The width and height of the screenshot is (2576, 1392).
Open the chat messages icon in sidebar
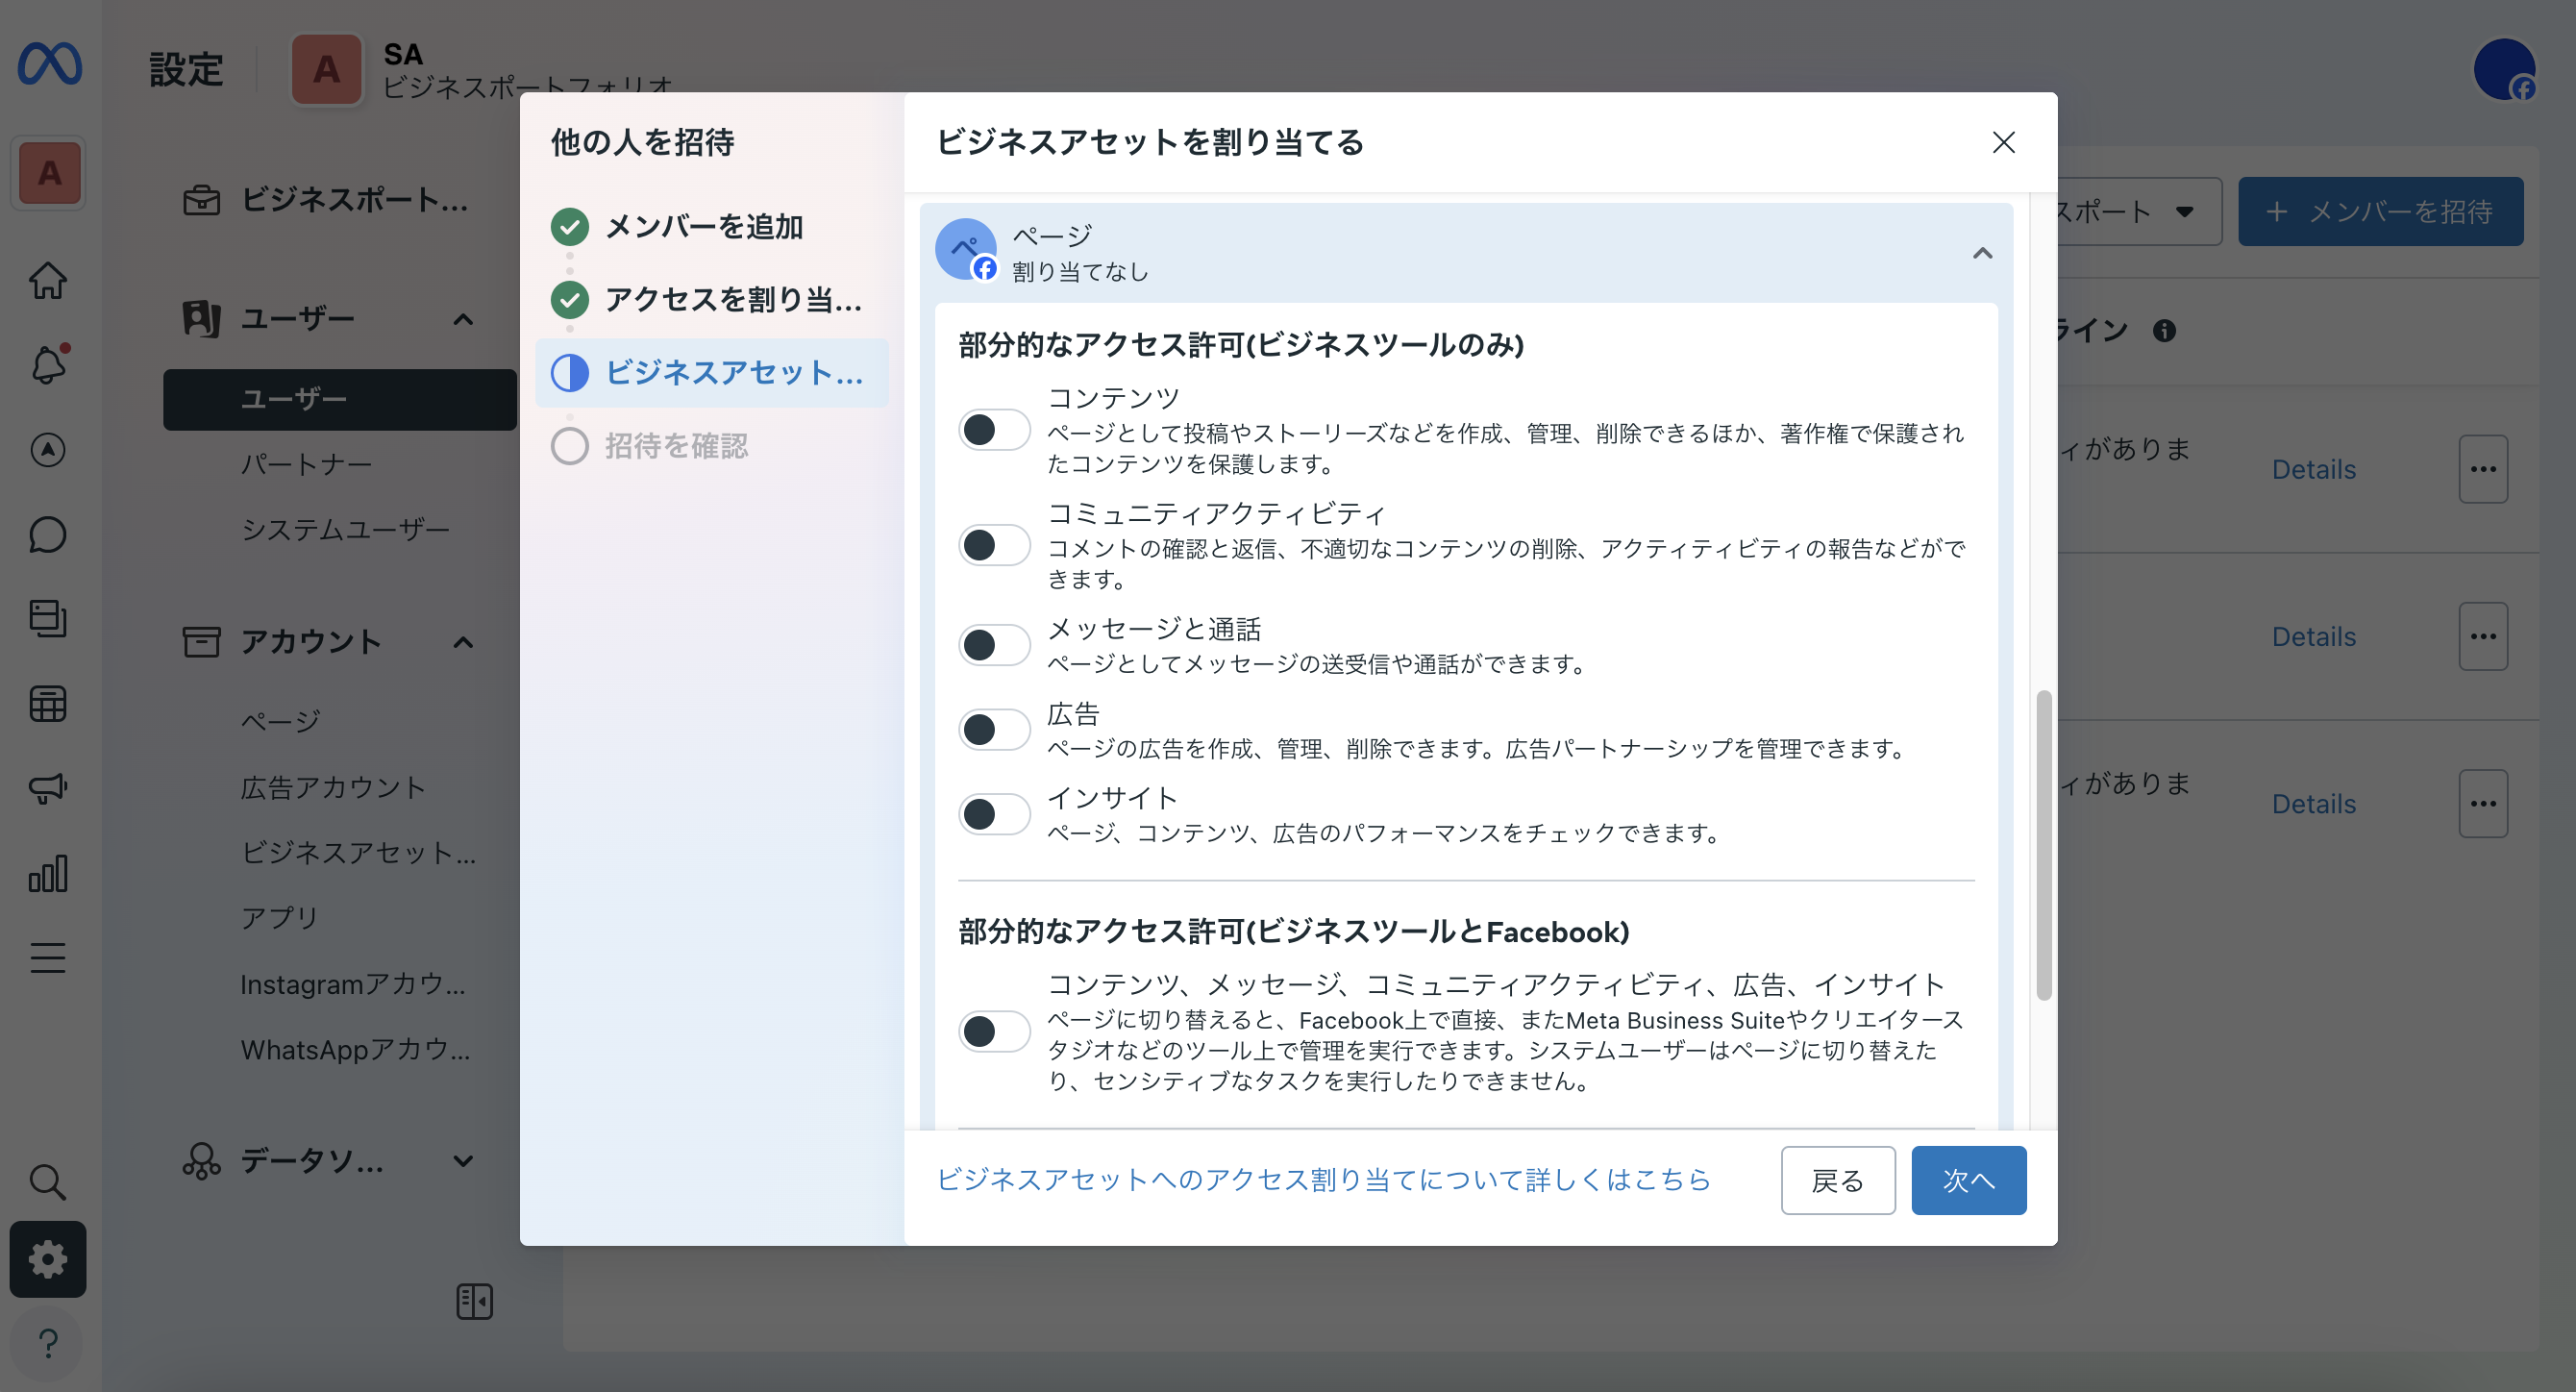point(47,534)
